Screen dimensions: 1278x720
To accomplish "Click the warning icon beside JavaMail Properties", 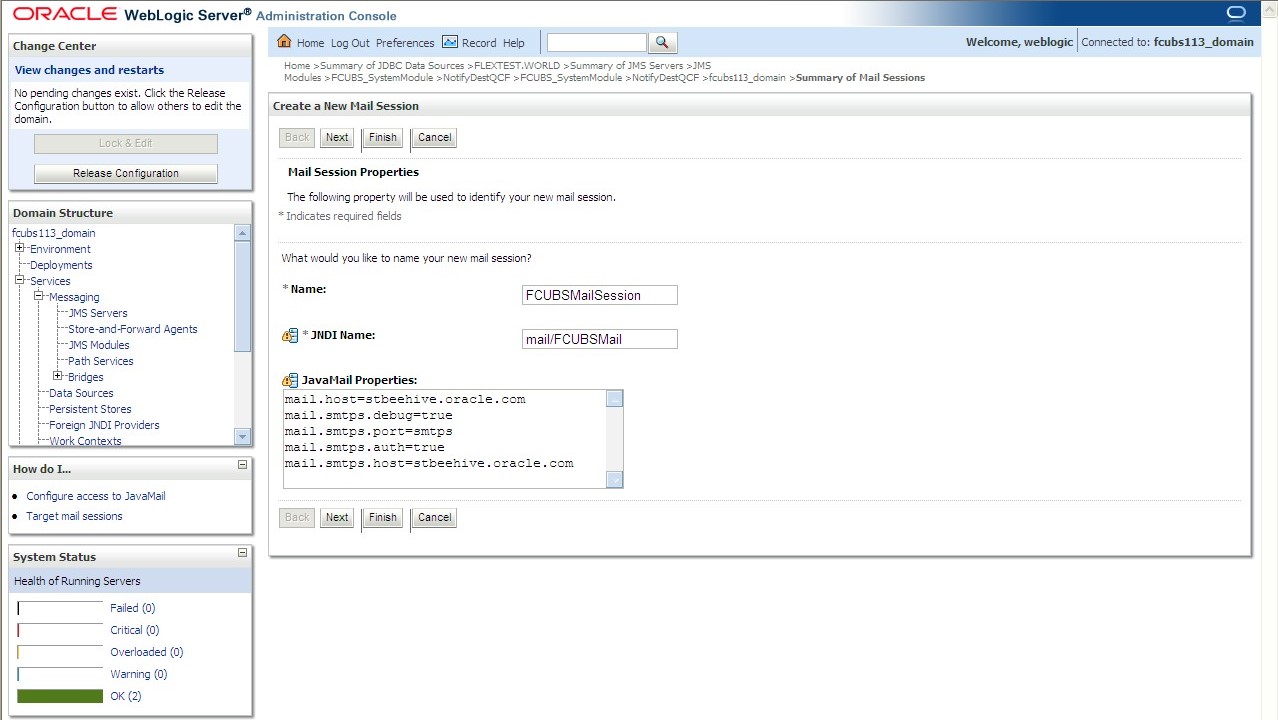I will (290, 381).
